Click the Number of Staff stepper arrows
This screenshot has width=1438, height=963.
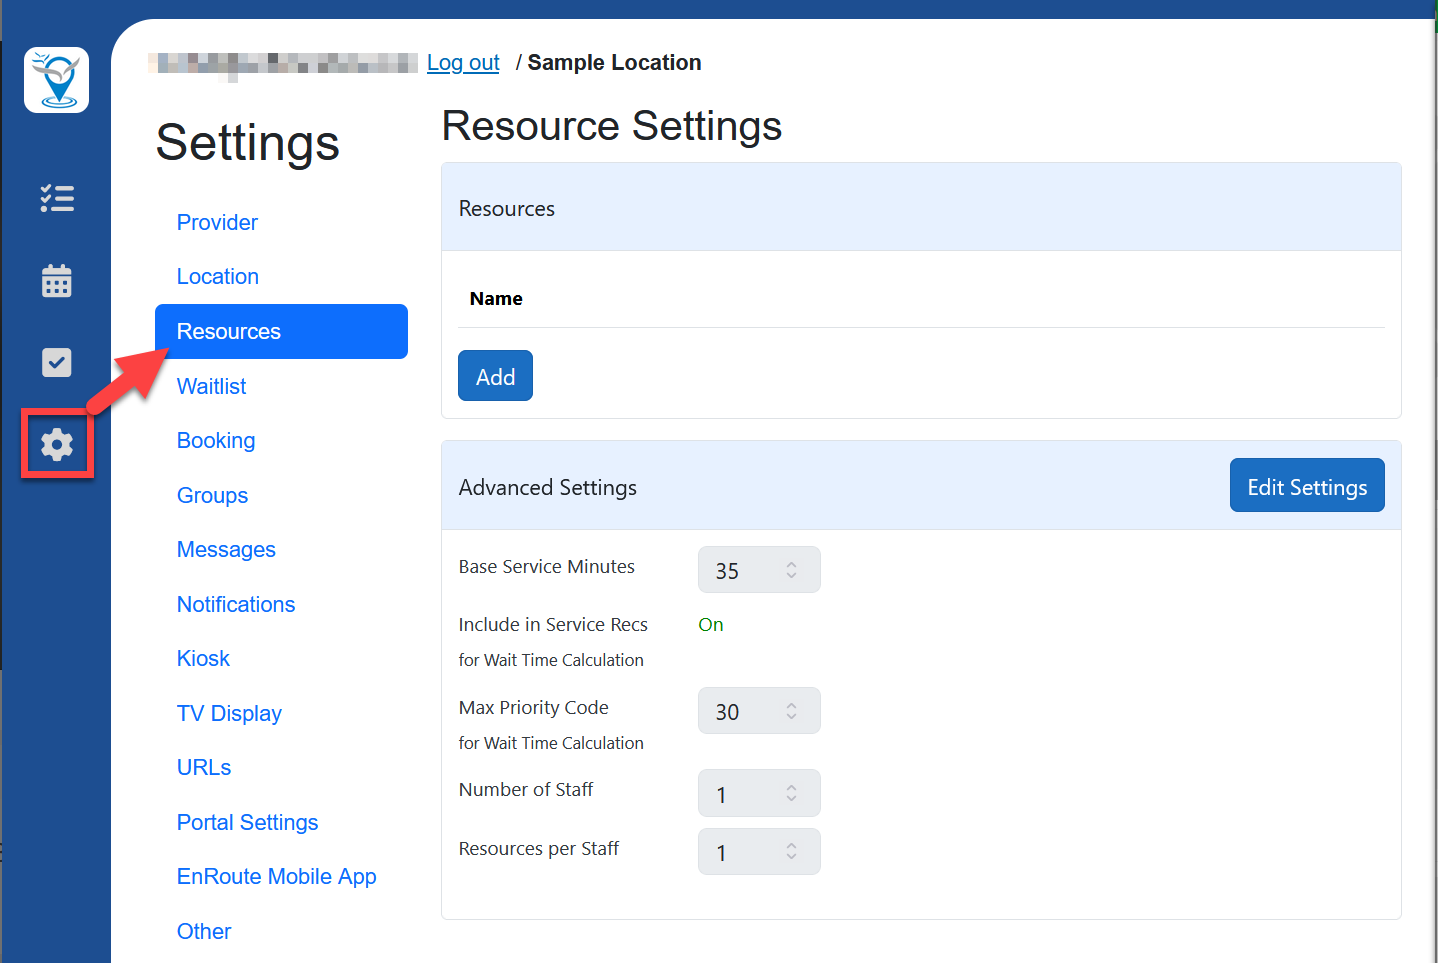(791, 793)
